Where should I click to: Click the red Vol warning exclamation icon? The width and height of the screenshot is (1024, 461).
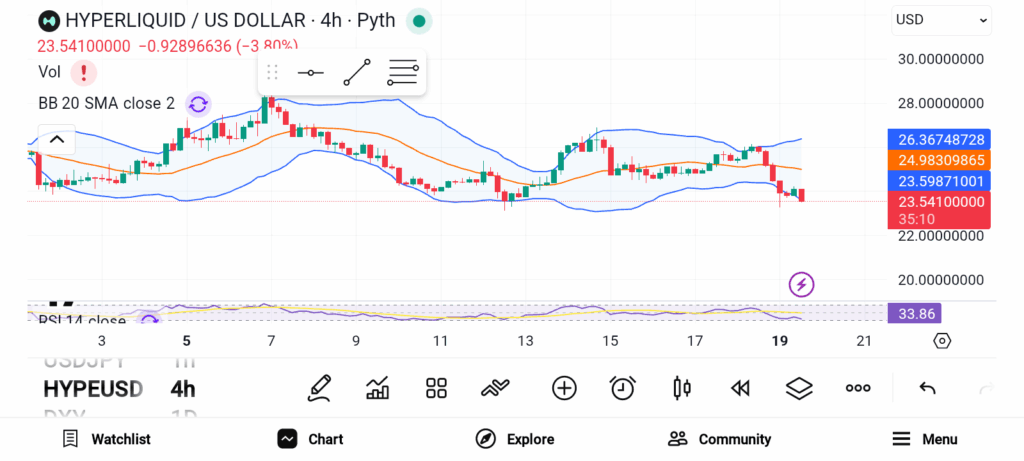(x=84, y=72)
